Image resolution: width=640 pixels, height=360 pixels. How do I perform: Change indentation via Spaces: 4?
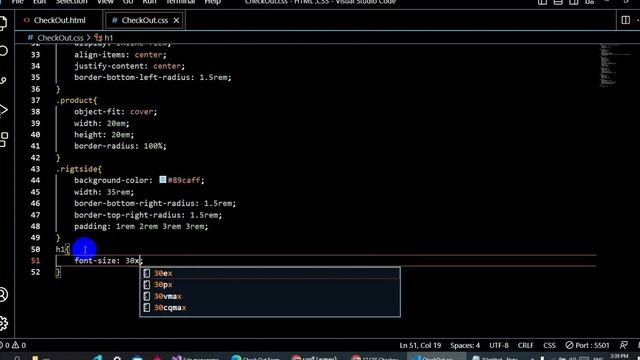[x=465, y=345]
